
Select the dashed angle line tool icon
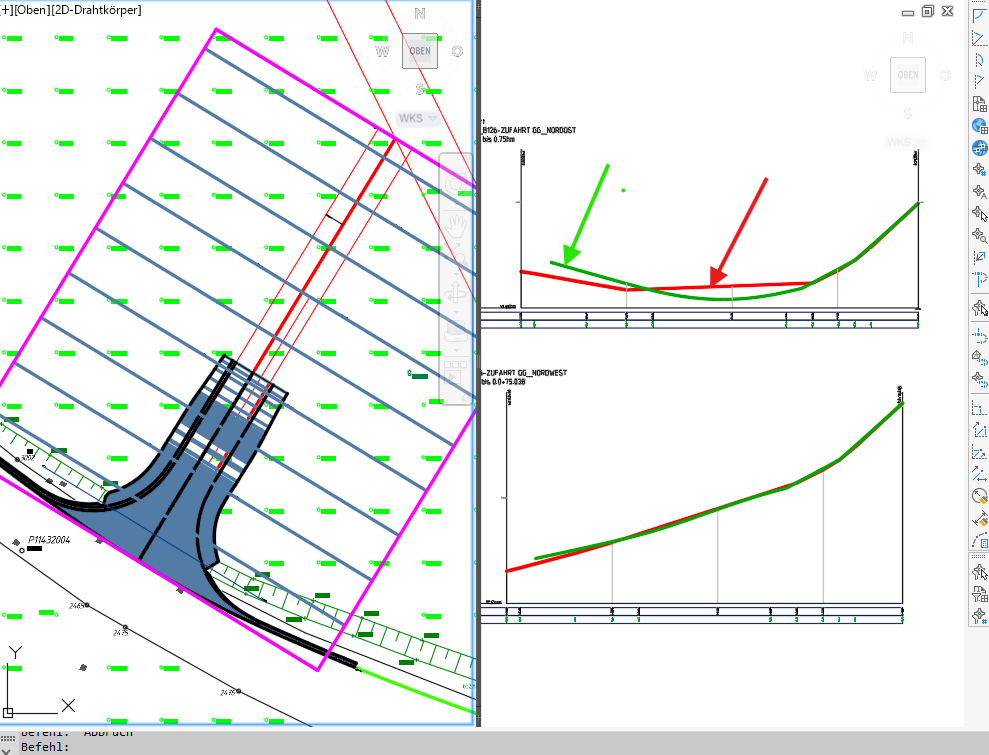980,81
